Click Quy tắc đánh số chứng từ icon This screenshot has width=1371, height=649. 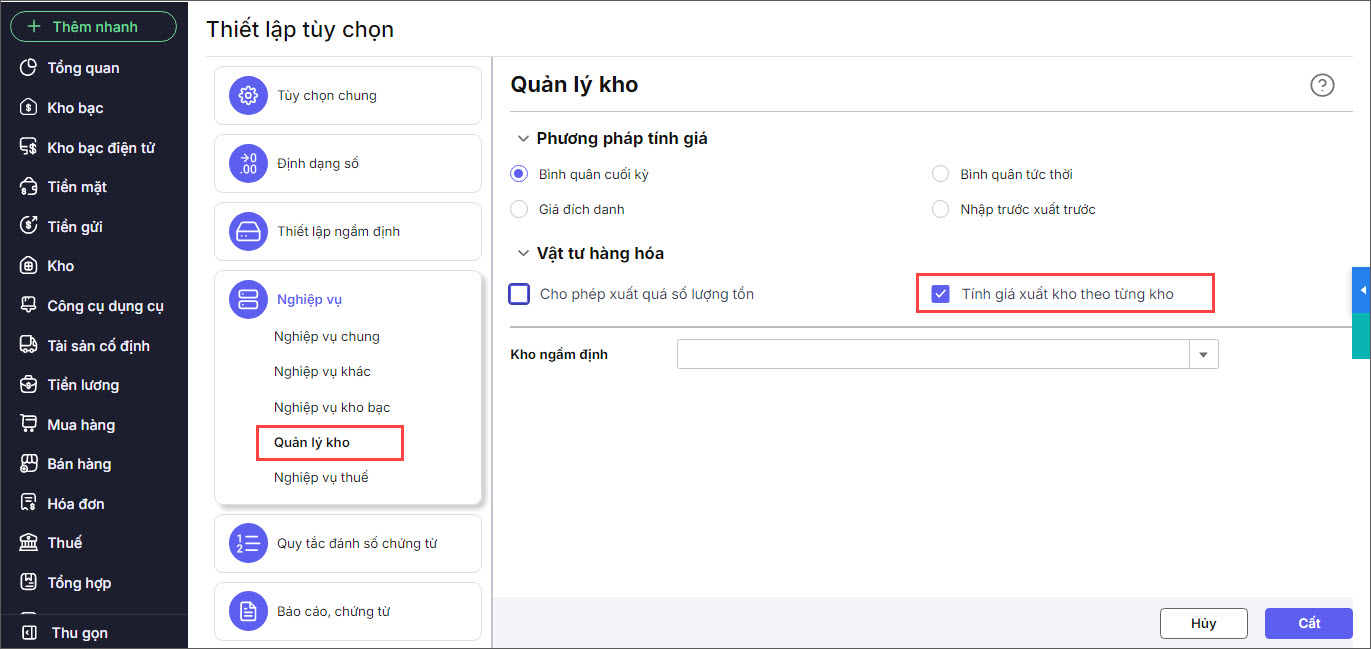[x=248, y=543]
